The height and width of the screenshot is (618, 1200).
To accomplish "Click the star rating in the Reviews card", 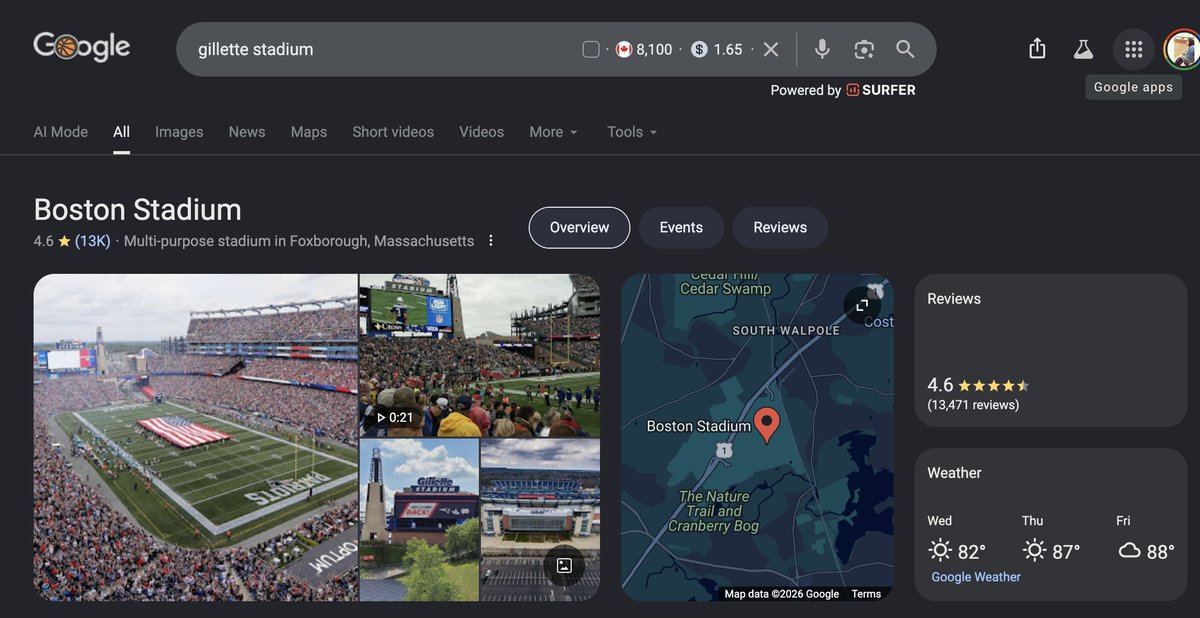I will [993, 386].
